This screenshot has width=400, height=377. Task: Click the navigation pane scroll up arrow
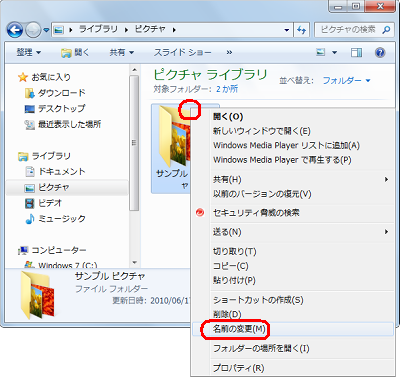pyautogui.click(x=134, y=70)
